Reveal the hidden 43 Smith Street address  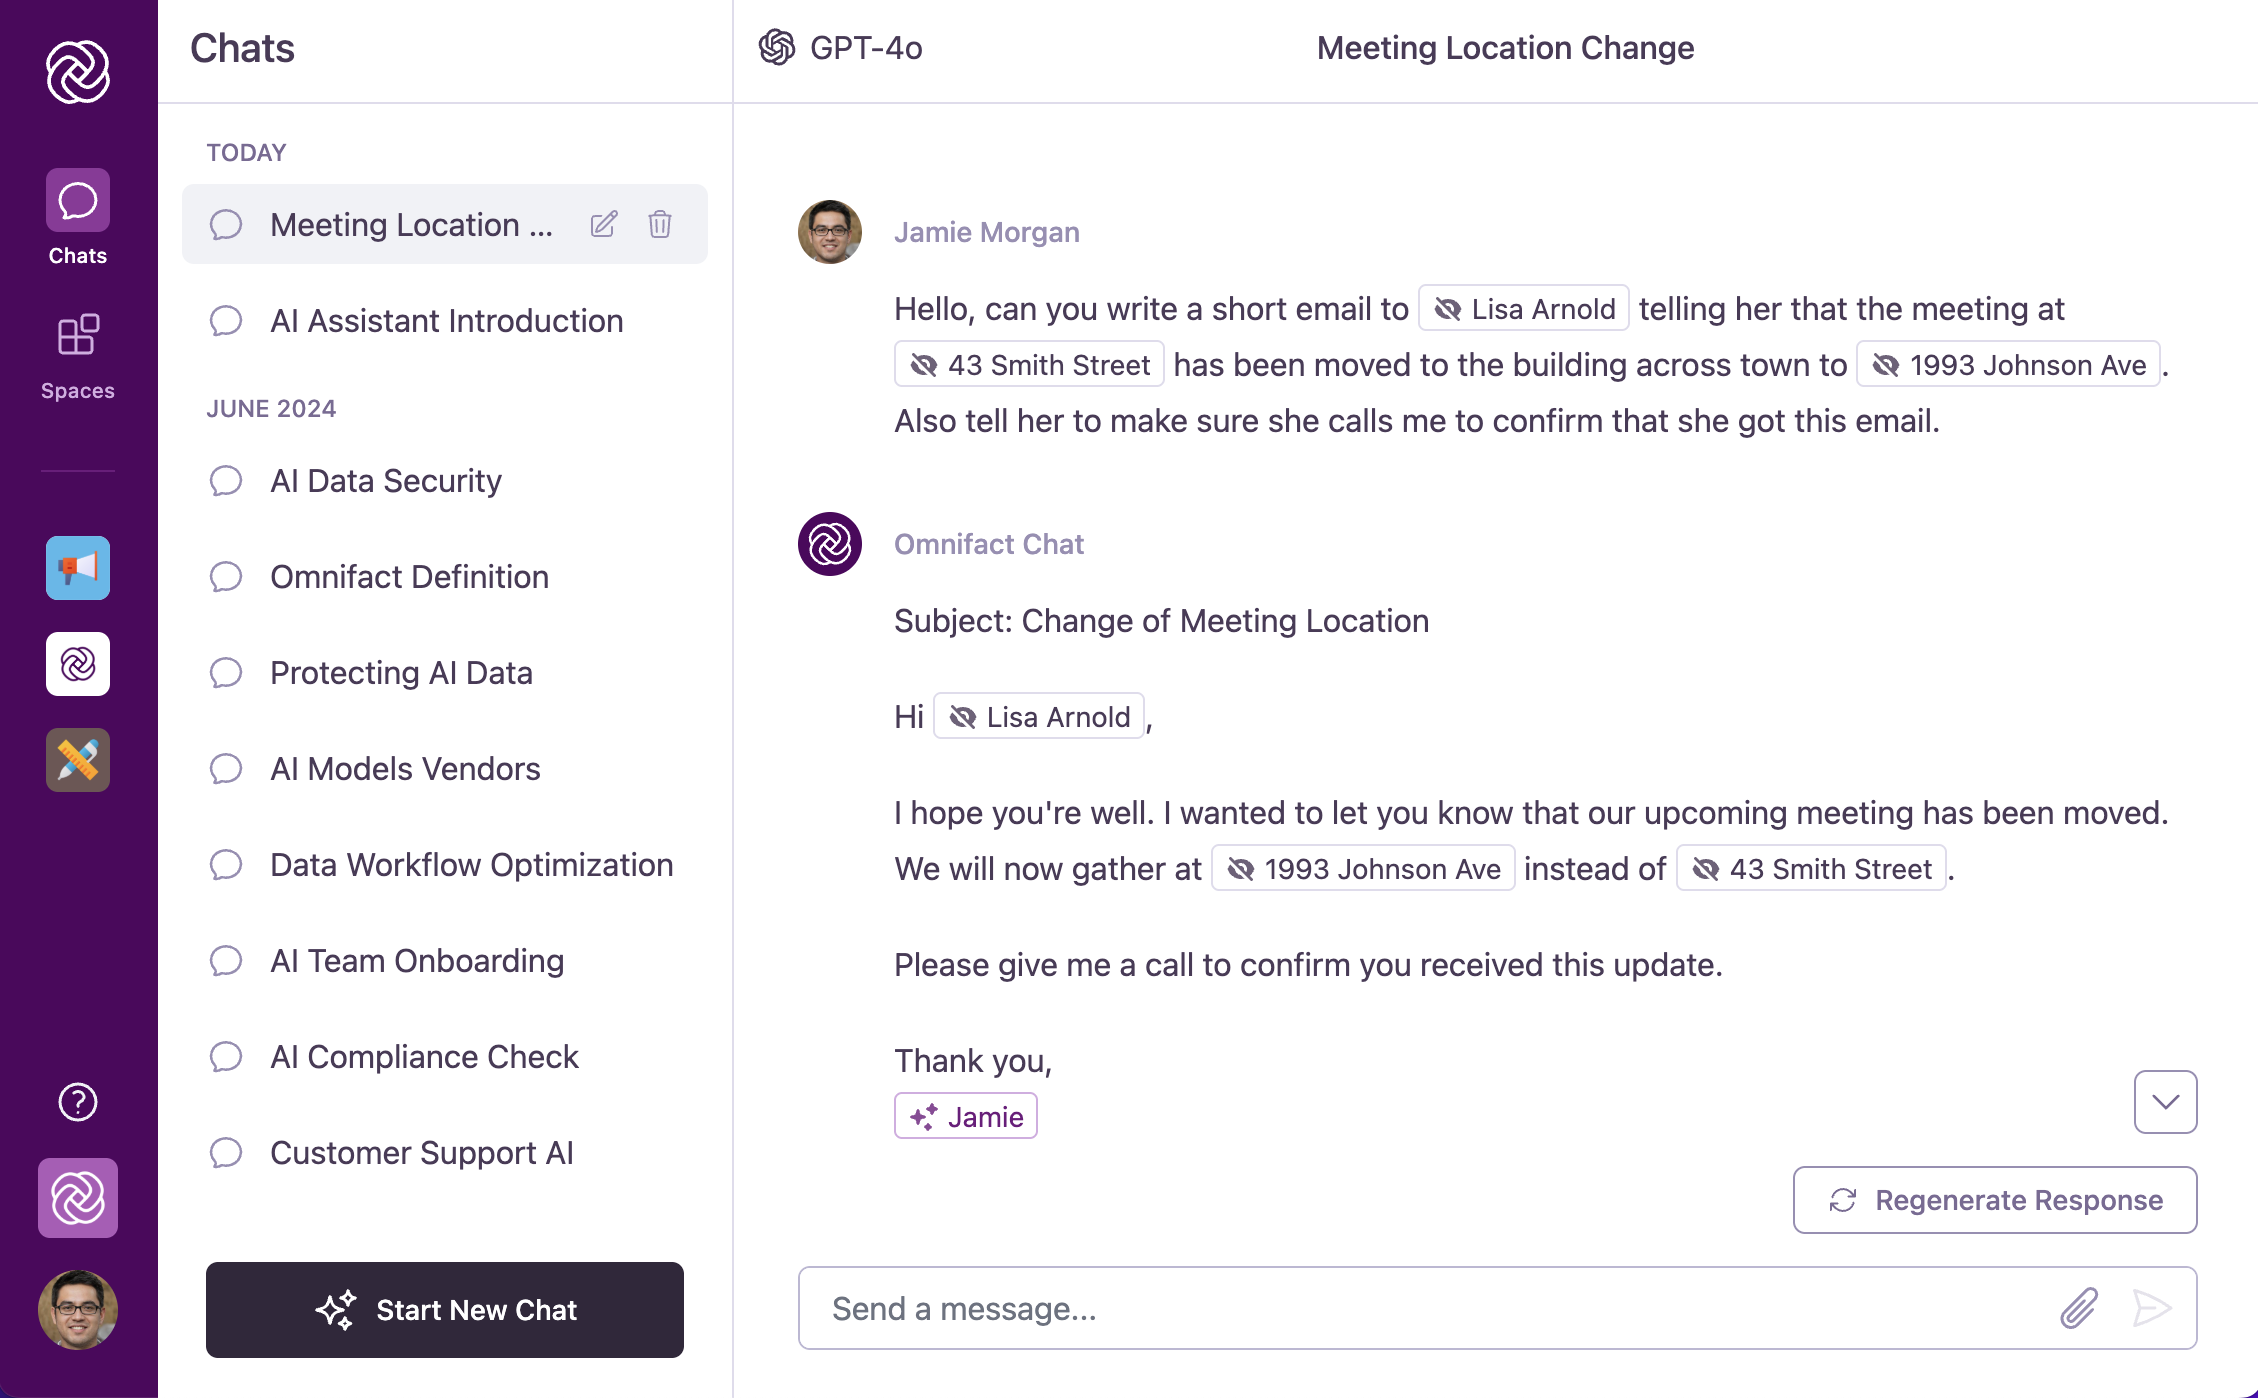coord(1028,364)
